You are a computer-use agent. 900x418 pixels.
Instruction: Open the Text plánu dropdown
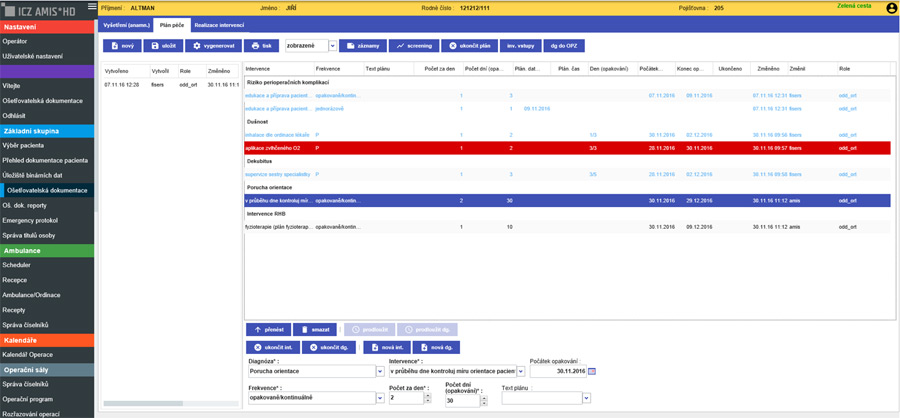coord(586,398)
